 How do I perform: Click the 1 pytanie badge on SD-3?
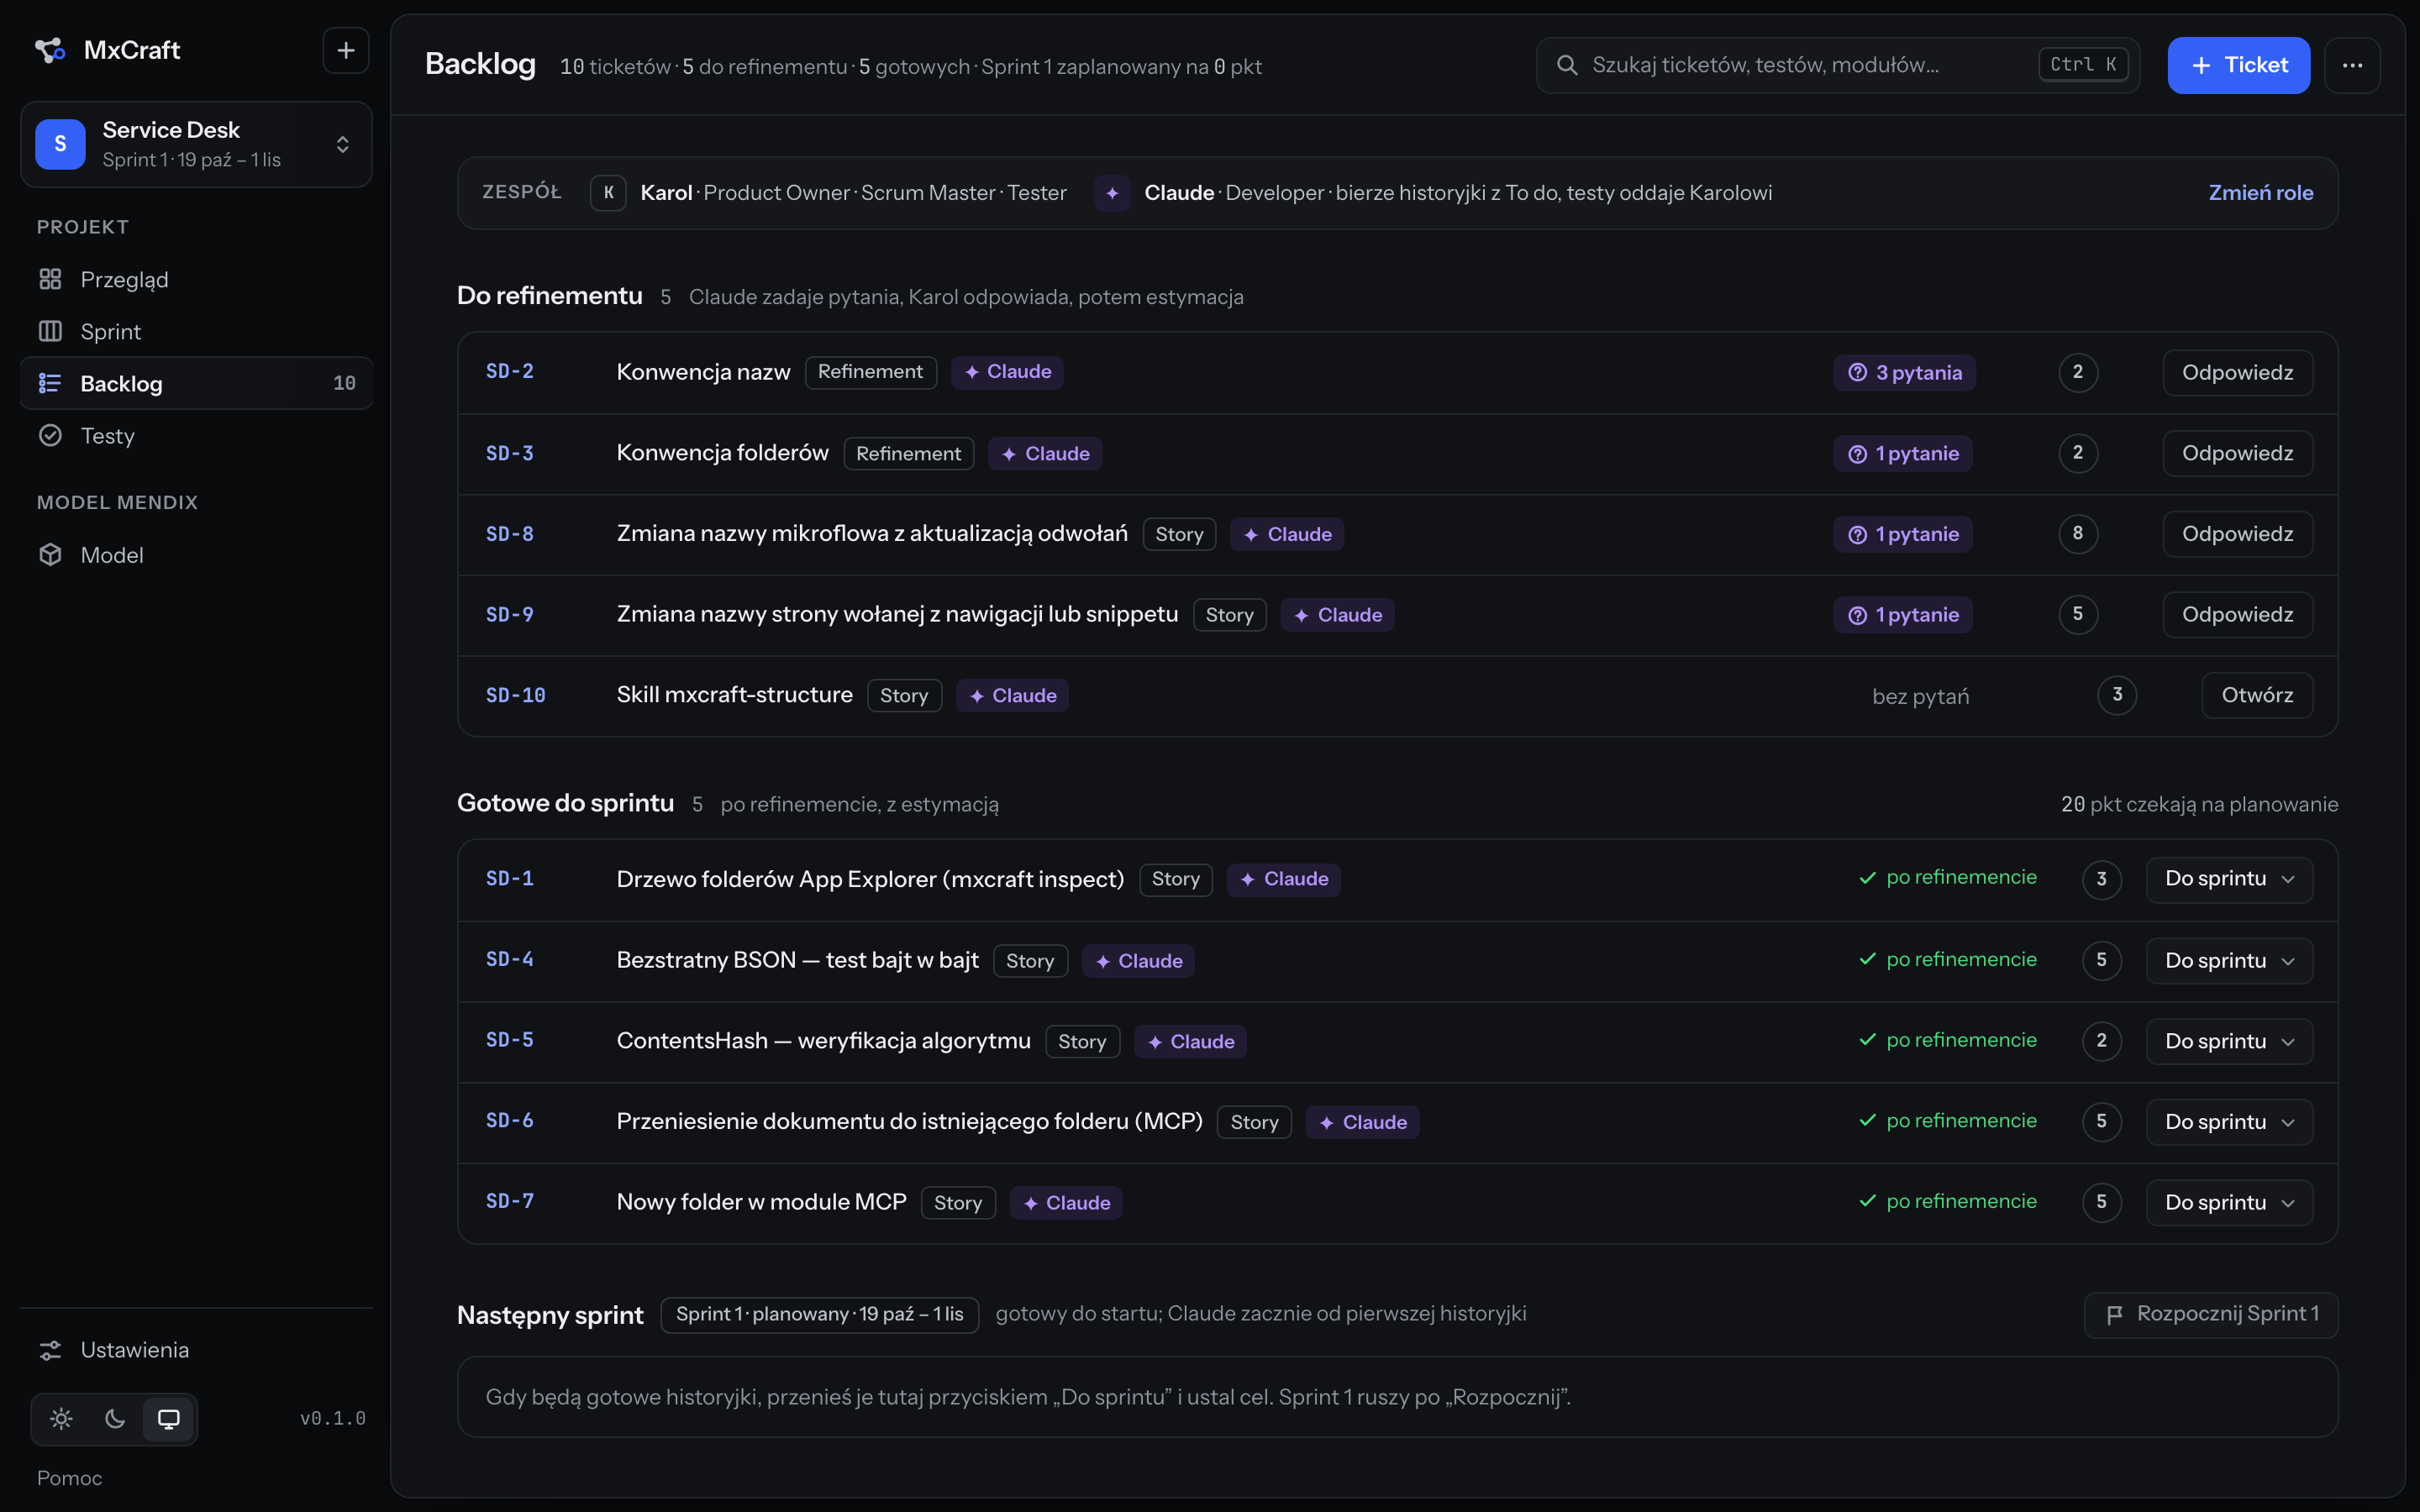point(1902,453)
